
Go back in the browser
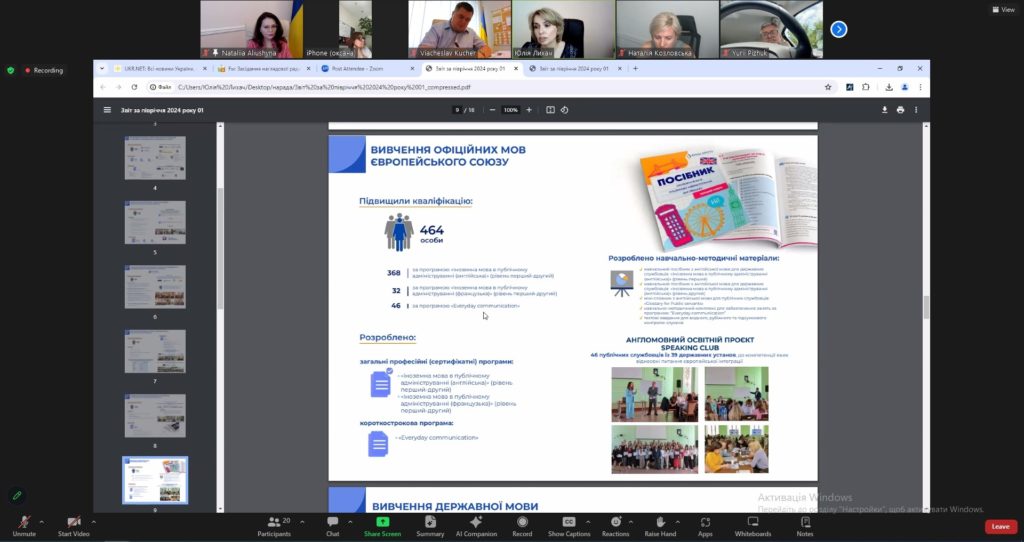(x=103, y=87)
